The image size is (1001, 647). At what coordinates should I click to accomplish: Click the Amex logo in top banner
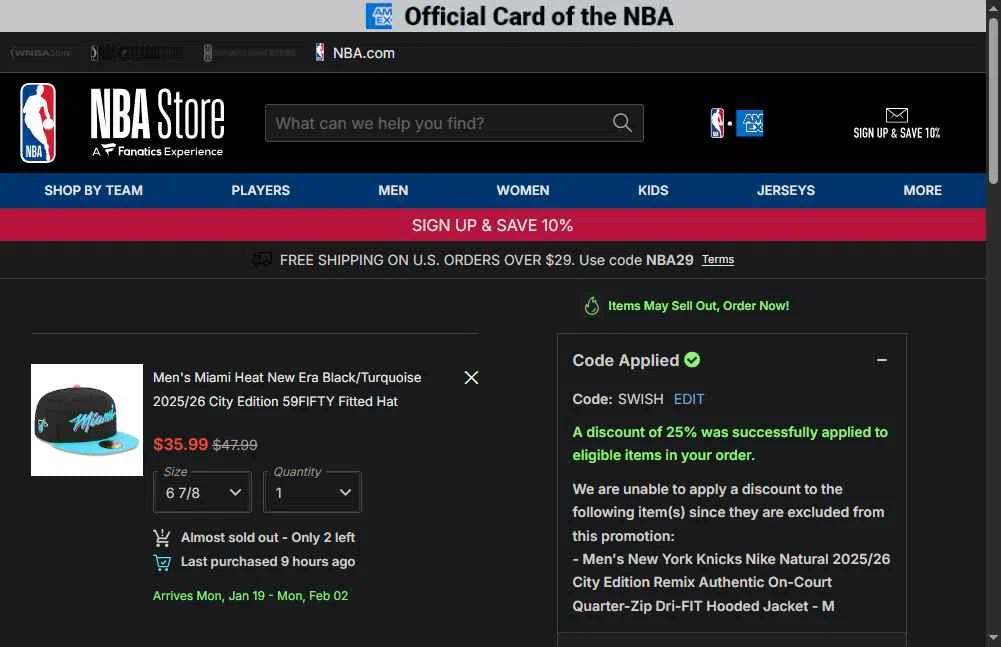[x=379, y=16]
